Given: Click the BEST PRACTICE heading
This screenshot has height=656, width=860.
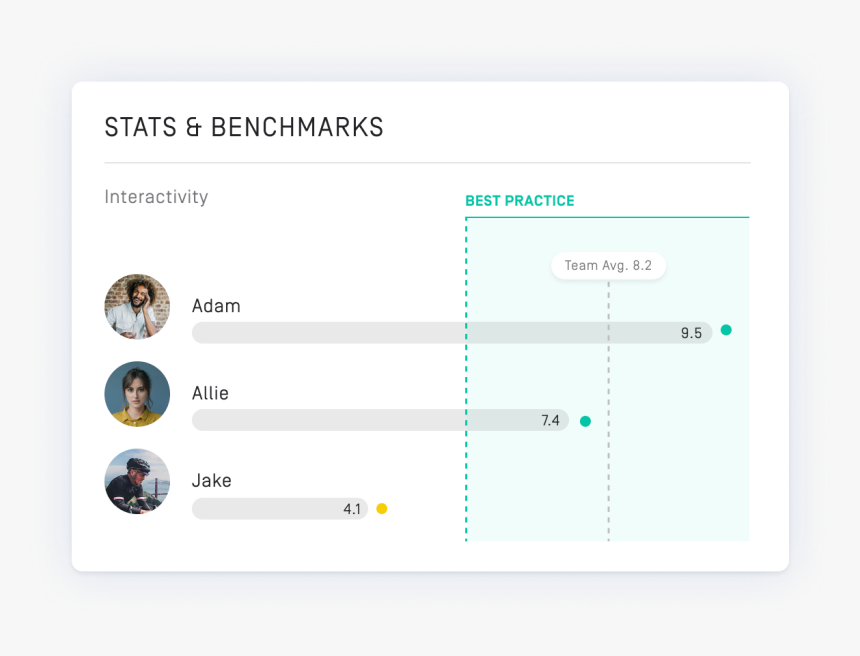Looking at the screenshot, I should point(520,201).
